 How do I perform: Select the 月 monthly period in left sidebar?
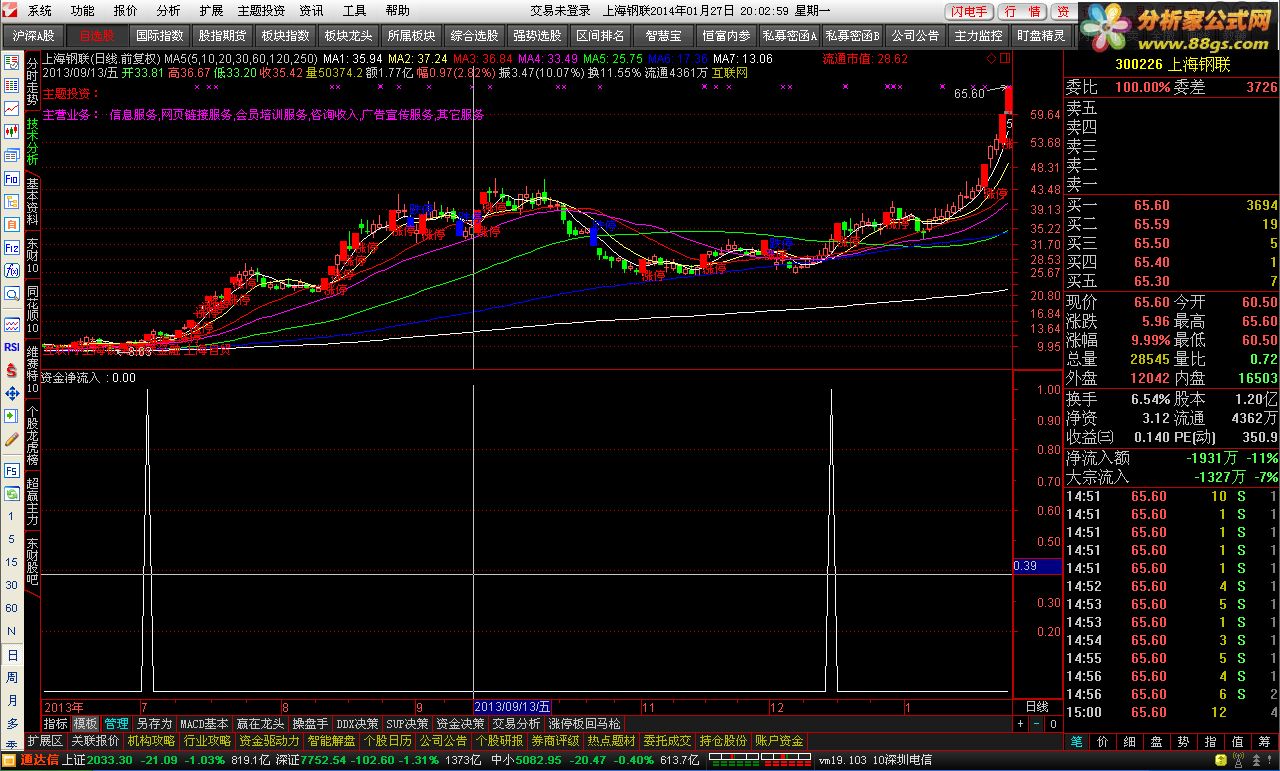coord(12,701)
